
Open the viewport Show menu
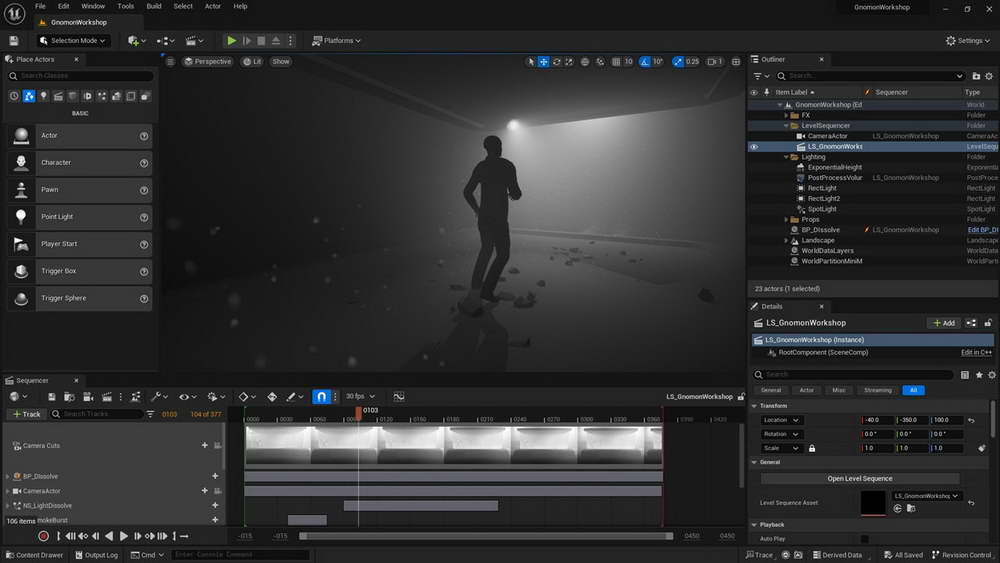pyautogui.click(x=281, y=61)
